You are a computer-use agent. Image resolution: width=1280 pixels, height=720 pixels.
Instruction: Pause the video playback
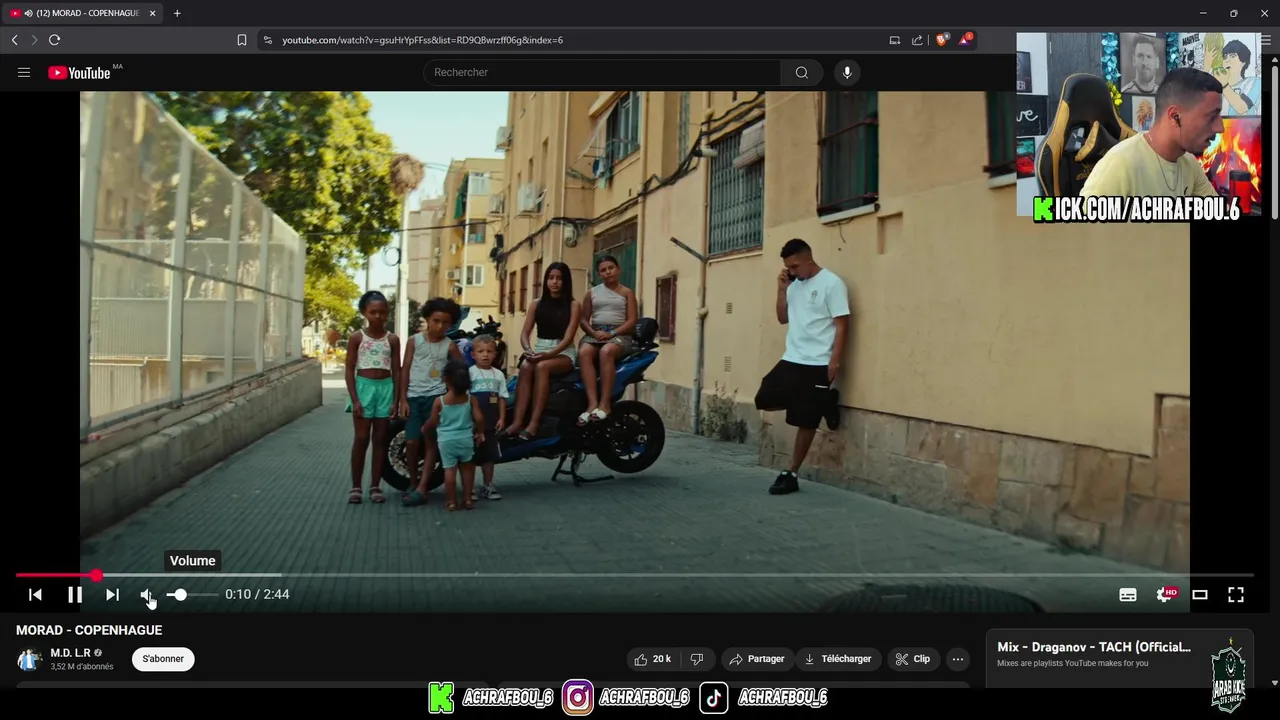tap(75, 594)
